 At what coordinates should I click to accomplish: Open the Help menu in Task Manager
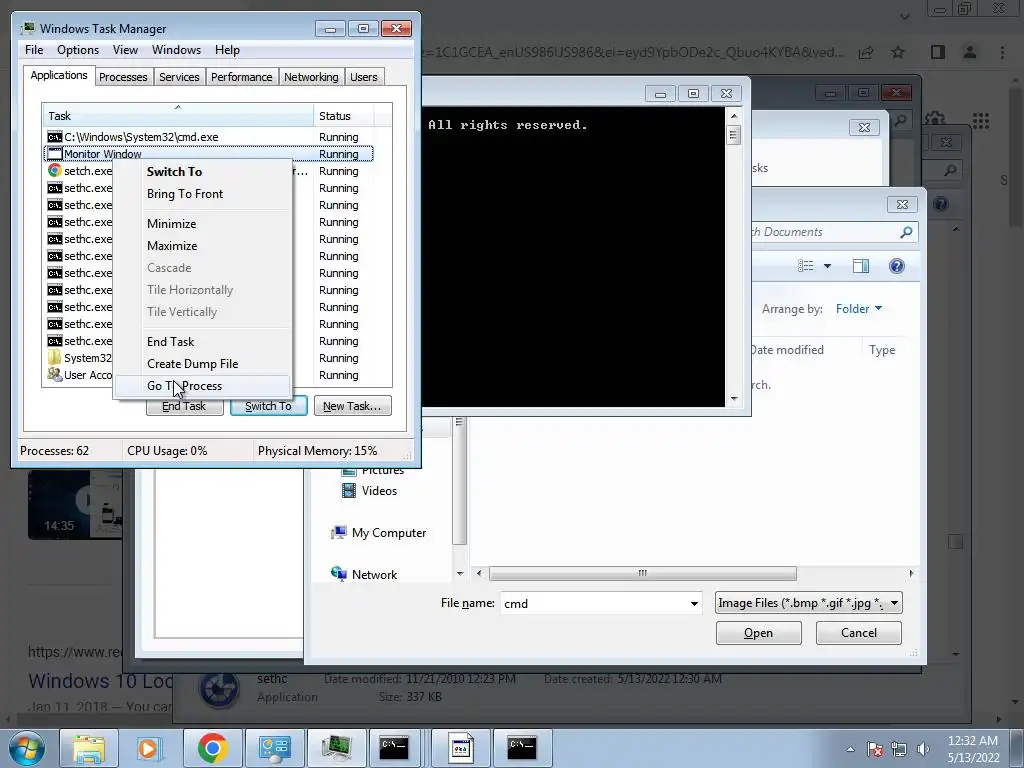coord(227,50)
